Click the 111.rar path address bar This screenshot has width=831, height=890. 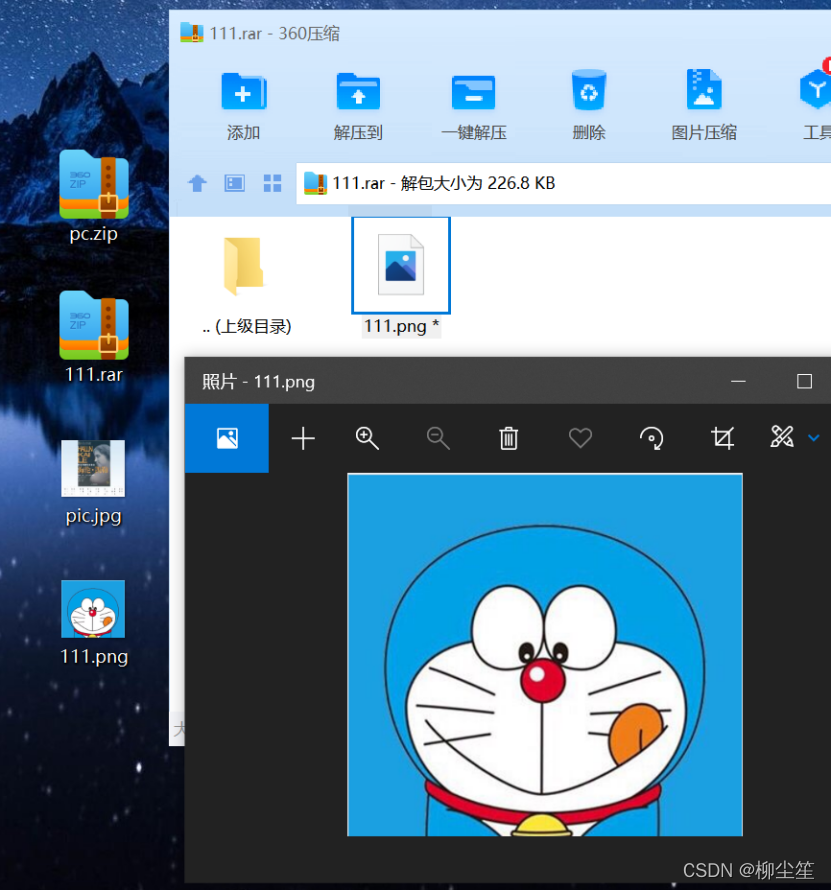point(563,183)
